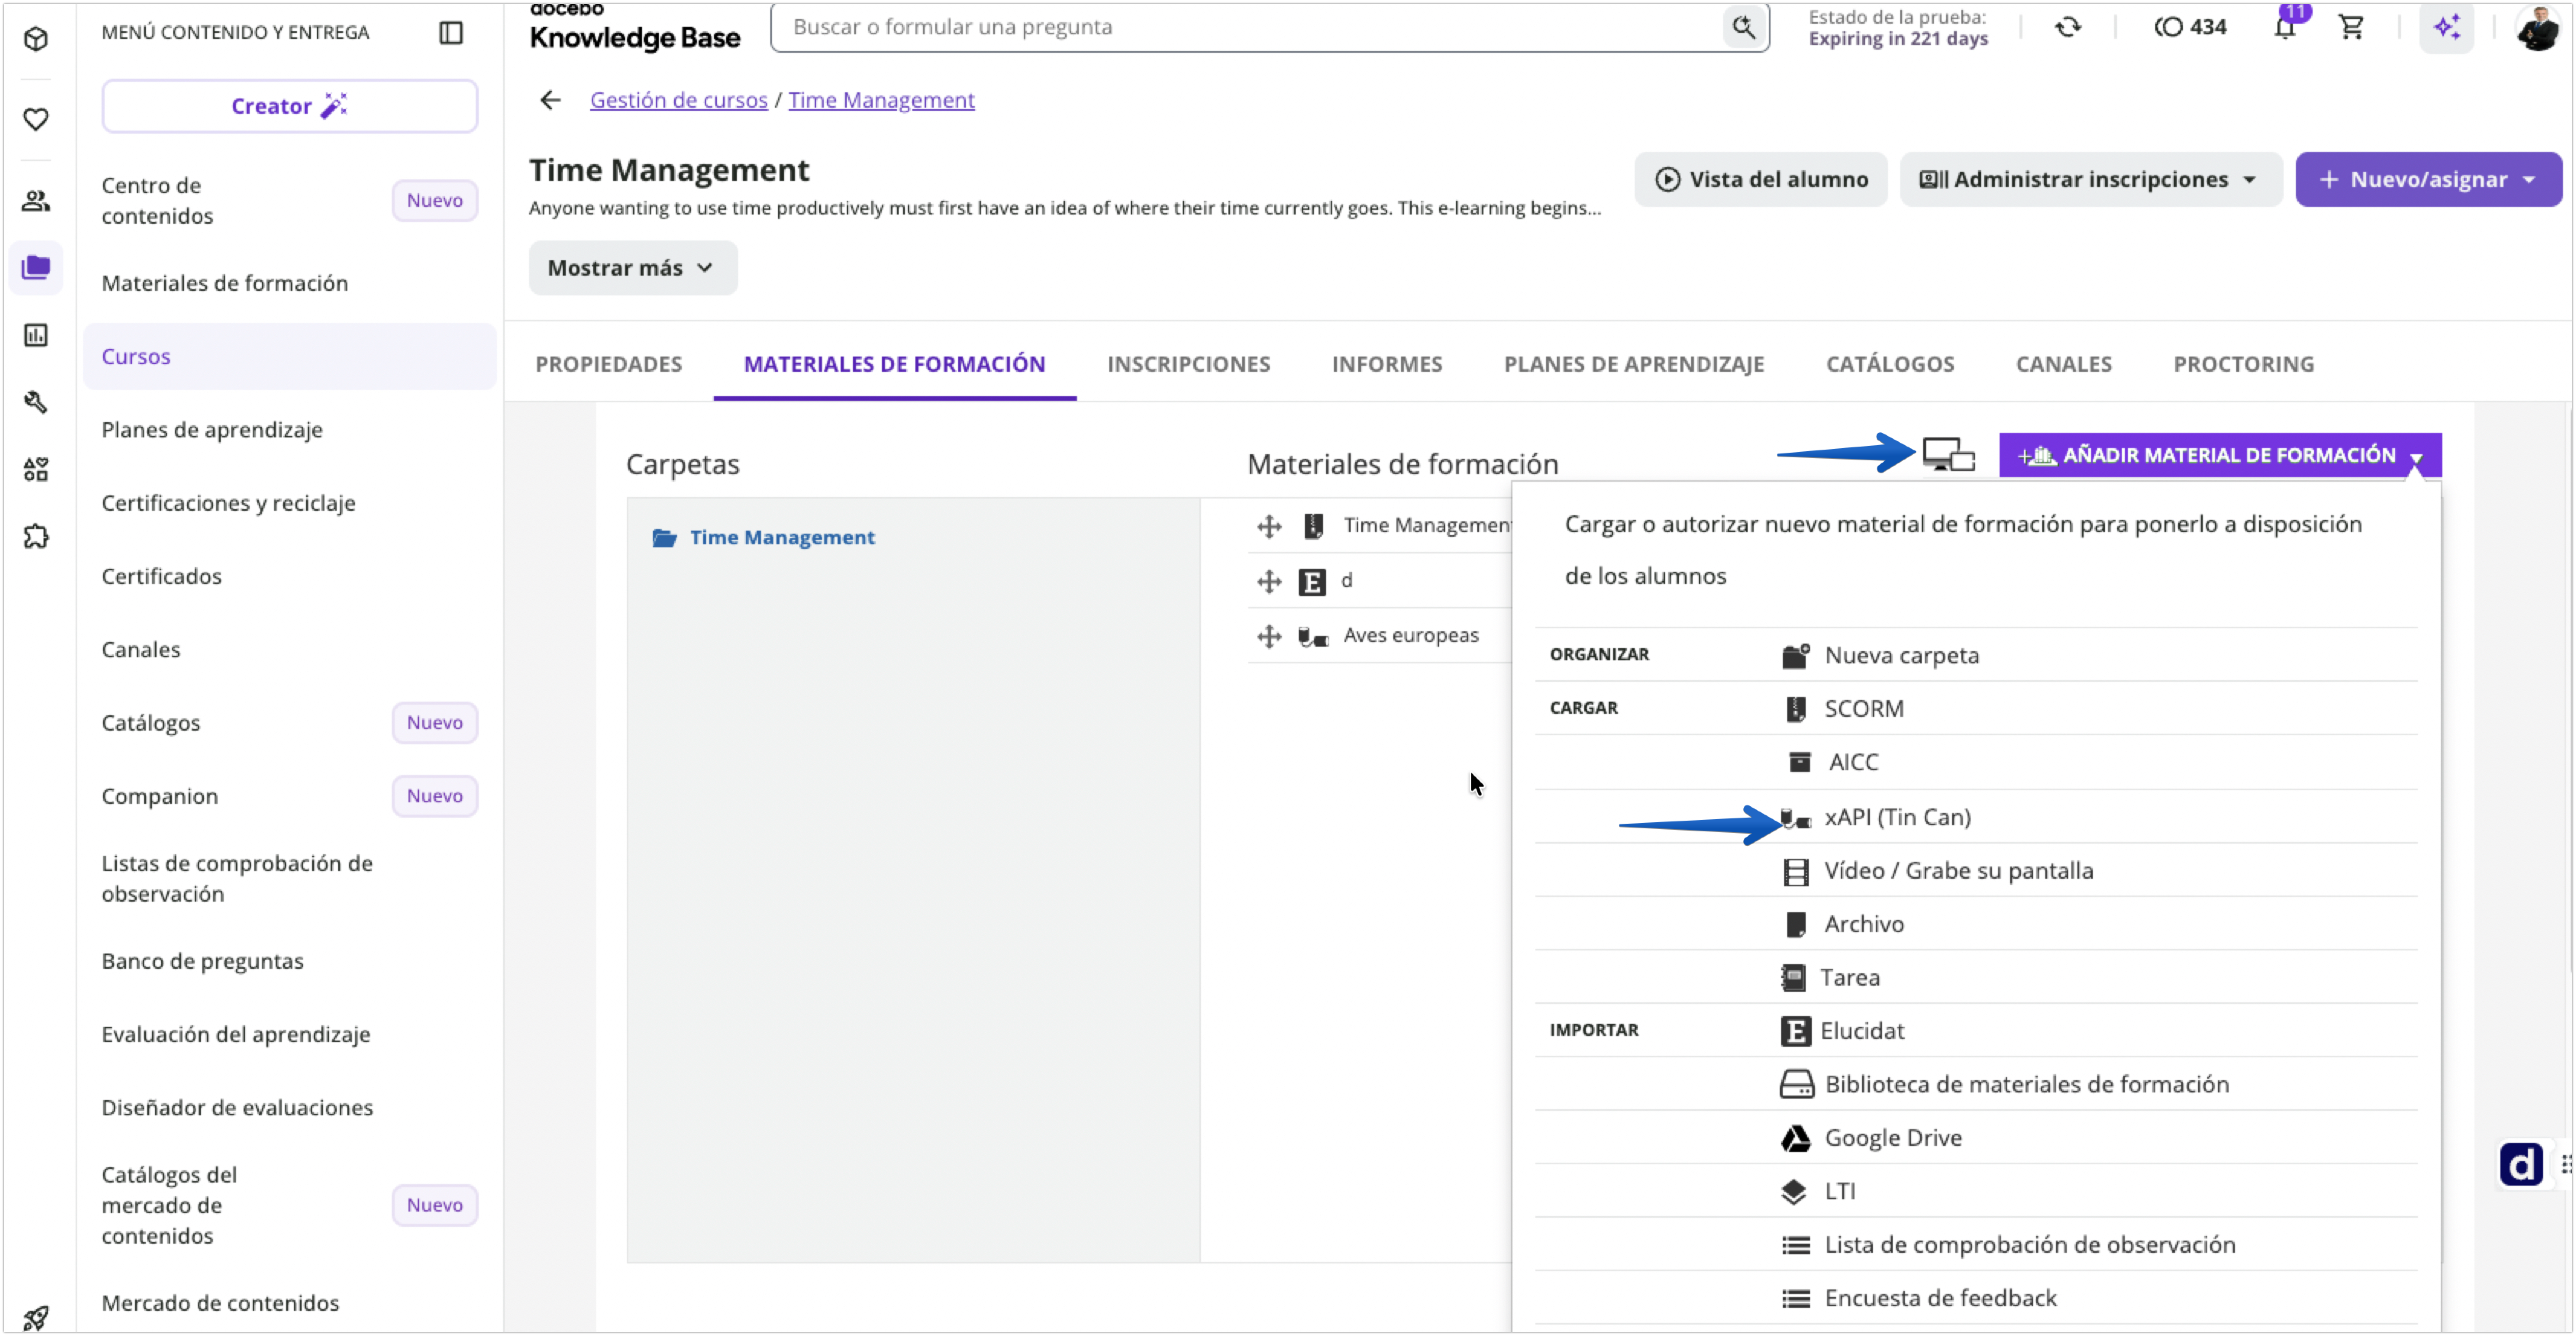This screenshot has width=2576, height=1336.
Task: Collapse the sidebar menu panel icon
Action: point(451,33)
